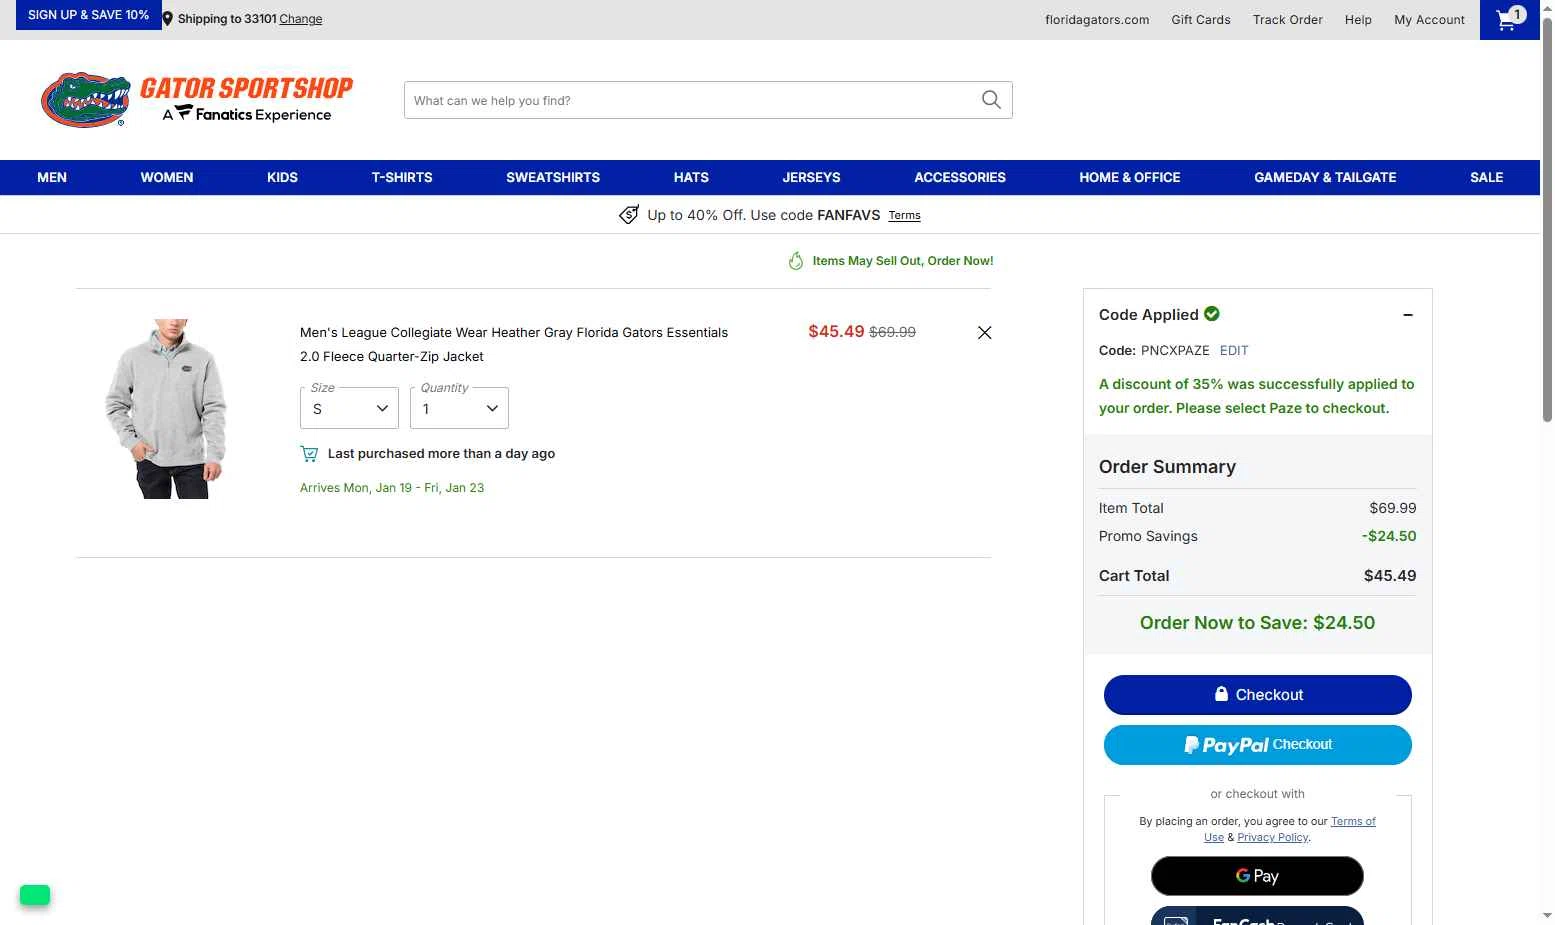
Task: Remove jacket from cart with X
Action: pyautogui.click(x=984, y=332)
